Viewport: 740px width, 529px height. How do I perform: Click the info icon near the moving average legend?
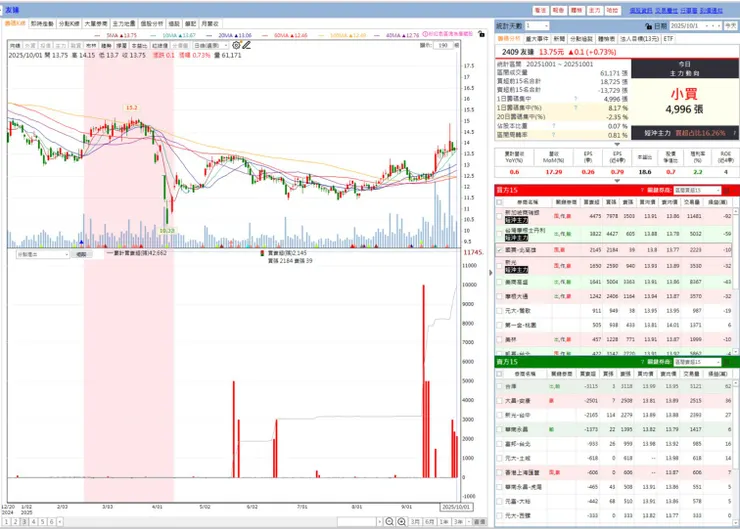pyautogui.click(x=425, y=34)
